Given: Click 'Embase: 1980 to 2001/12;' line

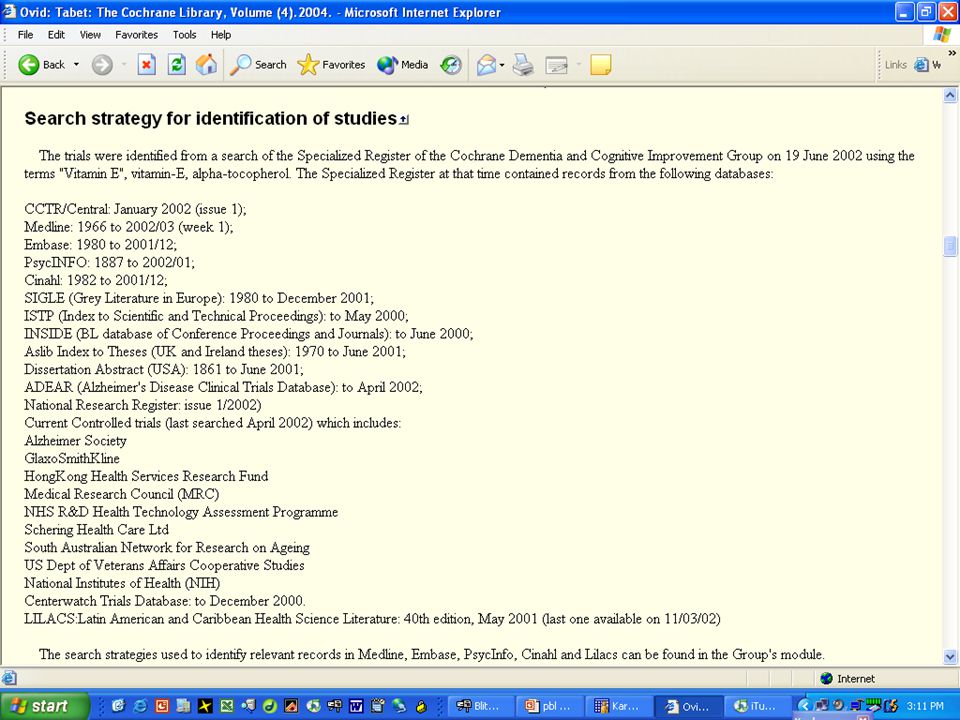Looking at the screenshot, I should 100,245.
